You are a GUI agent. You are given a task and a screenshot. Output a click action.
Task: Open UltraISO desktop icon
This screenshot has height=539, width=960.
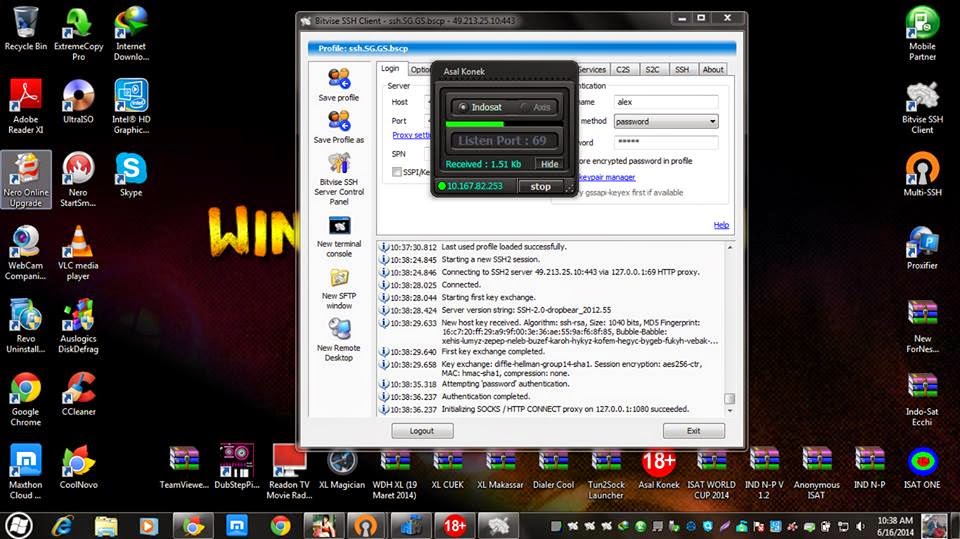pos(78,102)
